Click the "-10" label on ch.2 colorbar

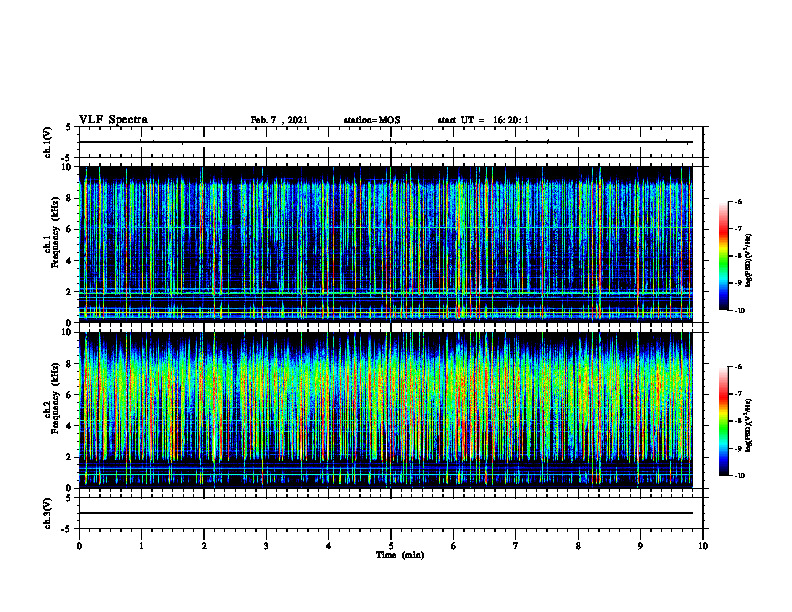739,476
